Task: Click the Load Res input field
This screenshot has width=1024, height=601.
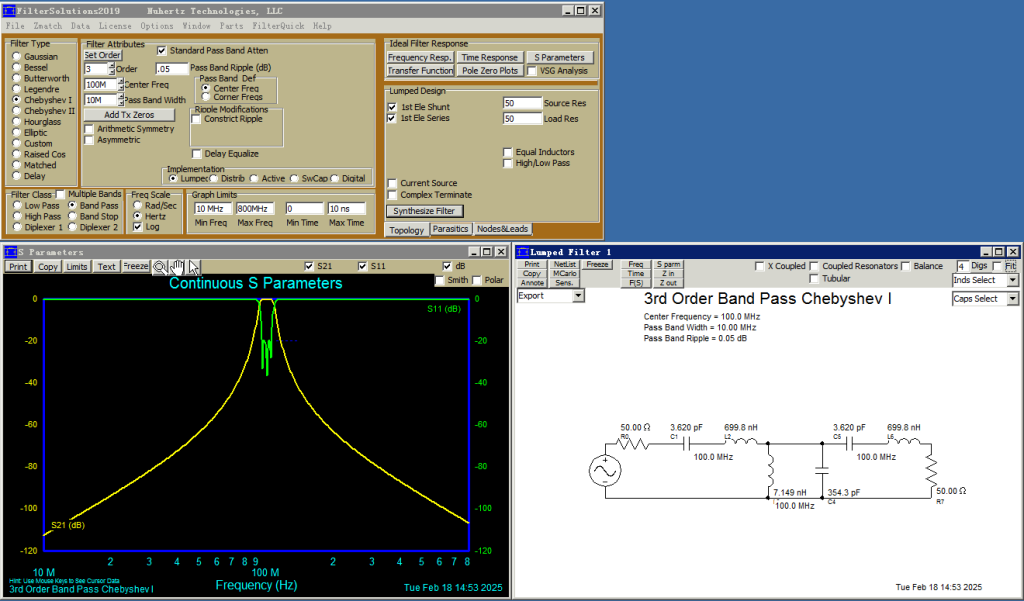Action: coord(522,119)
